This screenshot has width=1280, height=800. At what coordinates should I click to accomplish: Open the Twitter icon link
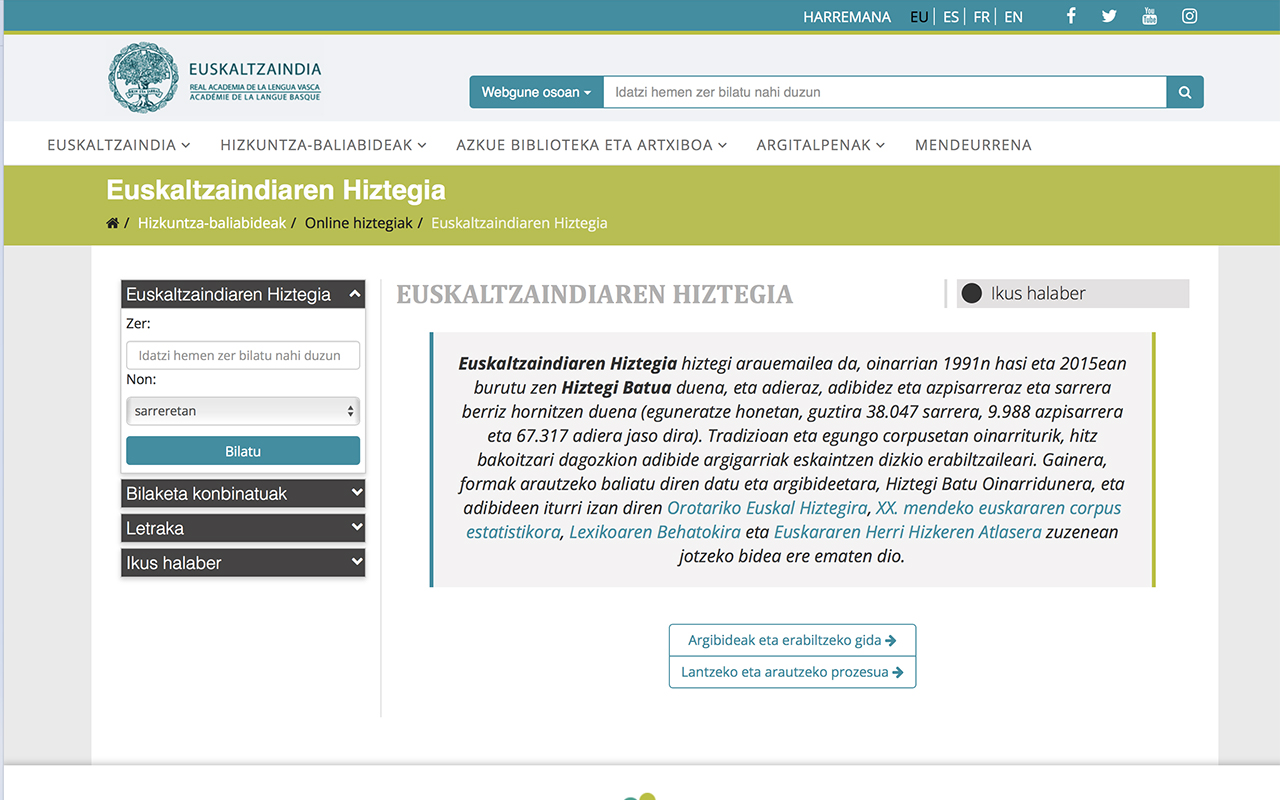(1109, 16)
